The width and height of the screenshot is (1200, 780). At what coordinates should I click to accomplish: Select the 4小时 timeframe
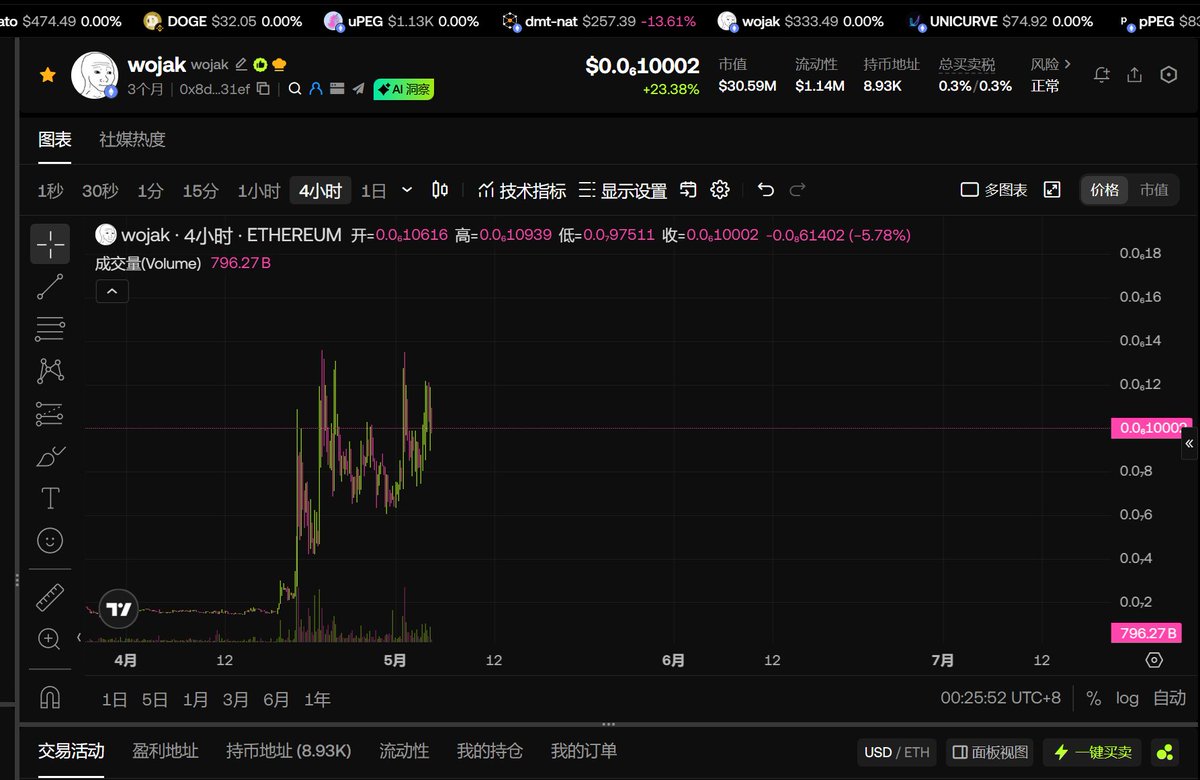point(320,191)
